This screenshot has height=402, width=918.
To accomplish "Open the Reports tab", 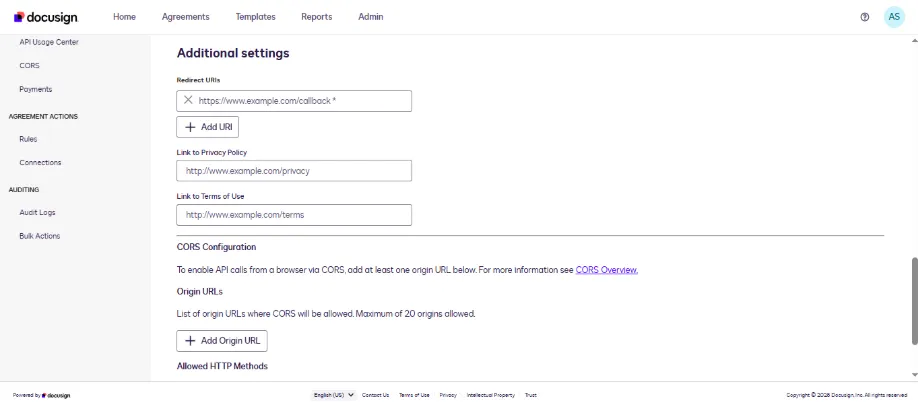I will [x=317, y=17].
